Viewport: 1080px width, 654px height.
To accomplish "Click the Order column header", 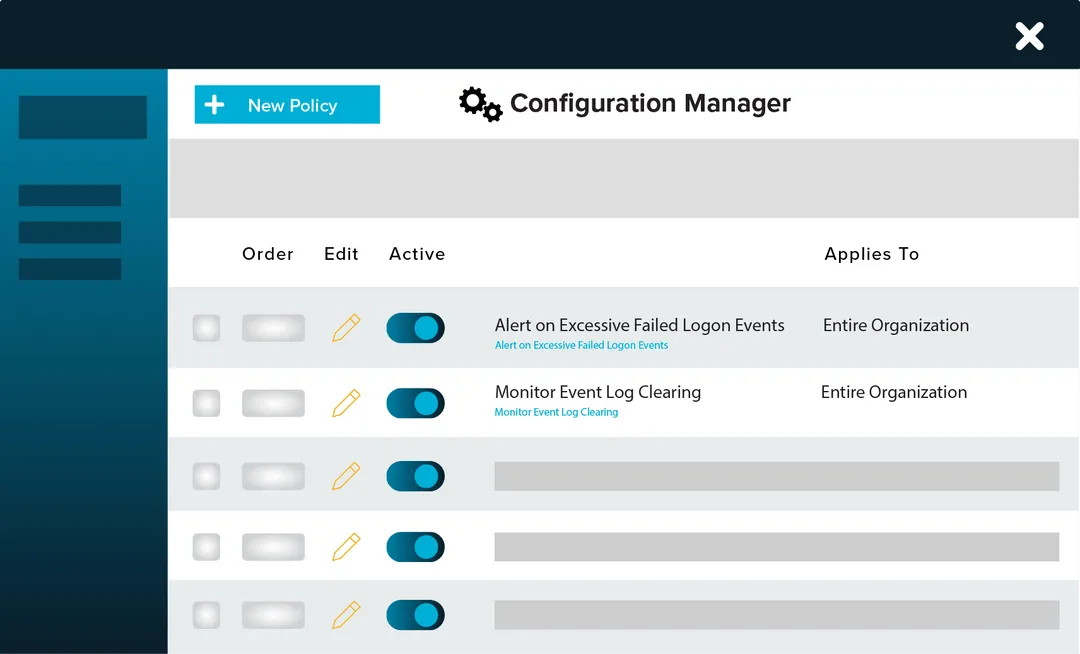I will [x=268, y=254].
